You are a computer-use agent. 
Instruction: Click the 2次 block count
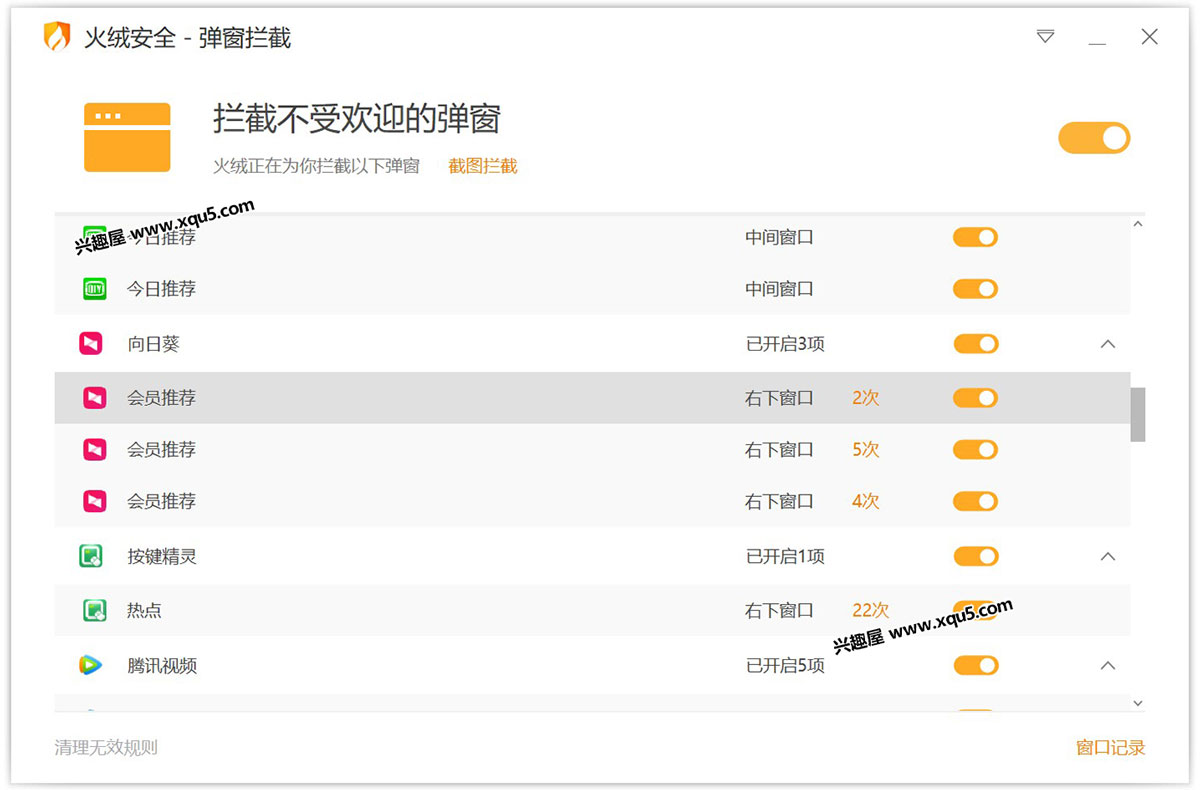pos(866,398)
